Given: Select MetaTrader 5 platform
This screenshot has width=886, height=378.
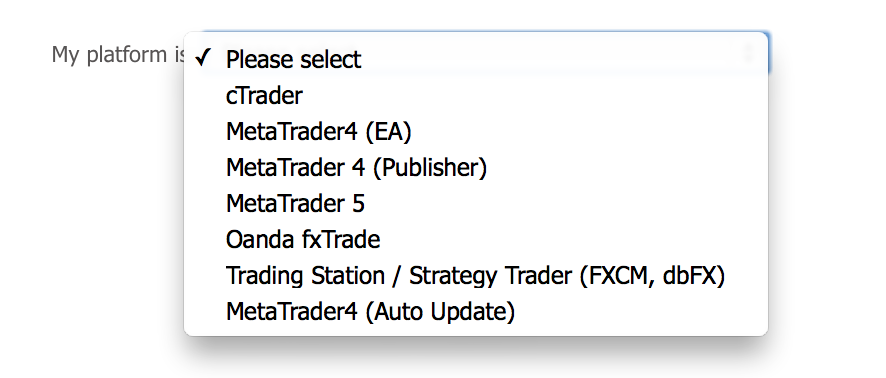Looking at the screenshot, I should click(476, 203).
